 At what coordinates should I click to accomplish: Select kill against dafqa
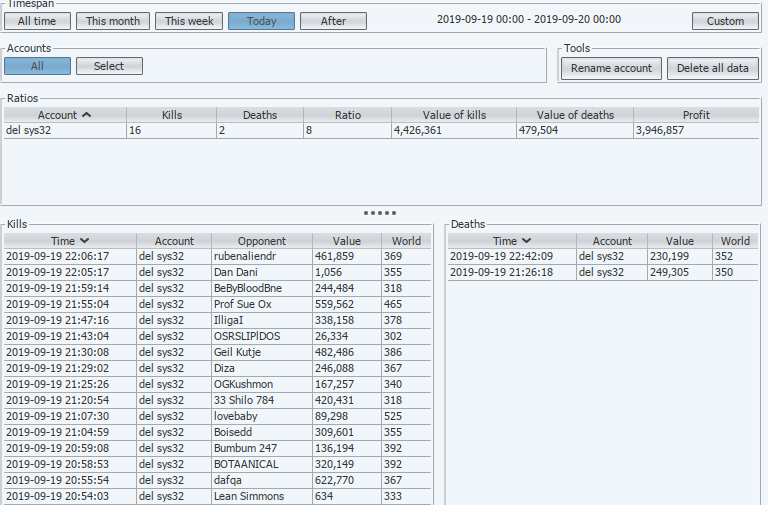[218, 481]
